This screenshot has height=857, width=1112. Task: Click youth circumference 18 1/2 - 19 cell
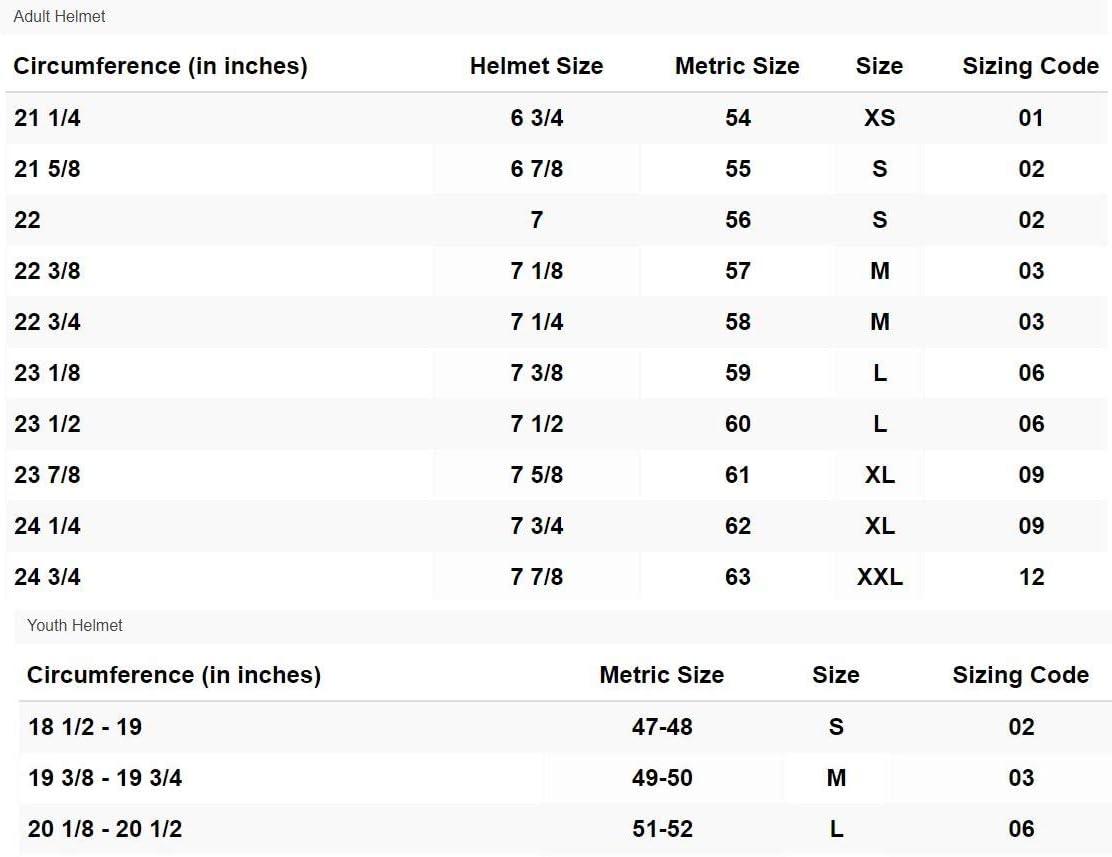[x=85, y=727]
